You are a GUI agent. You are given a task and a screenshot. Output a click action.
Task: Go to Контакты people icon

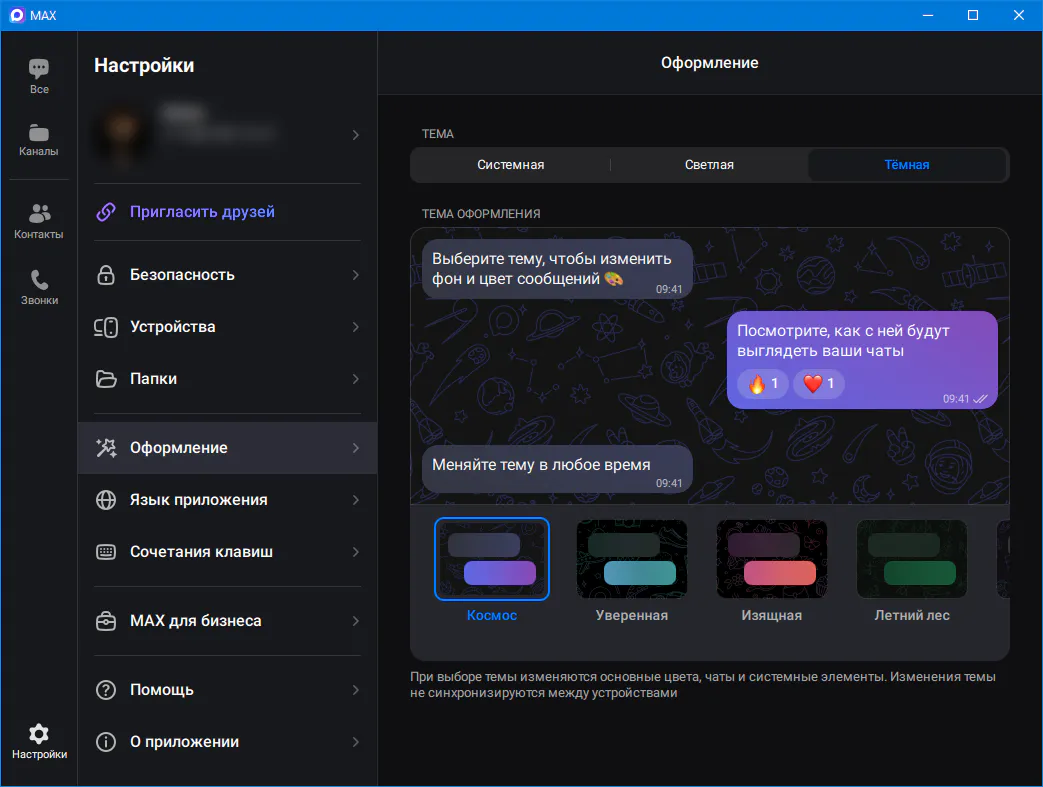tap(39, 214)
